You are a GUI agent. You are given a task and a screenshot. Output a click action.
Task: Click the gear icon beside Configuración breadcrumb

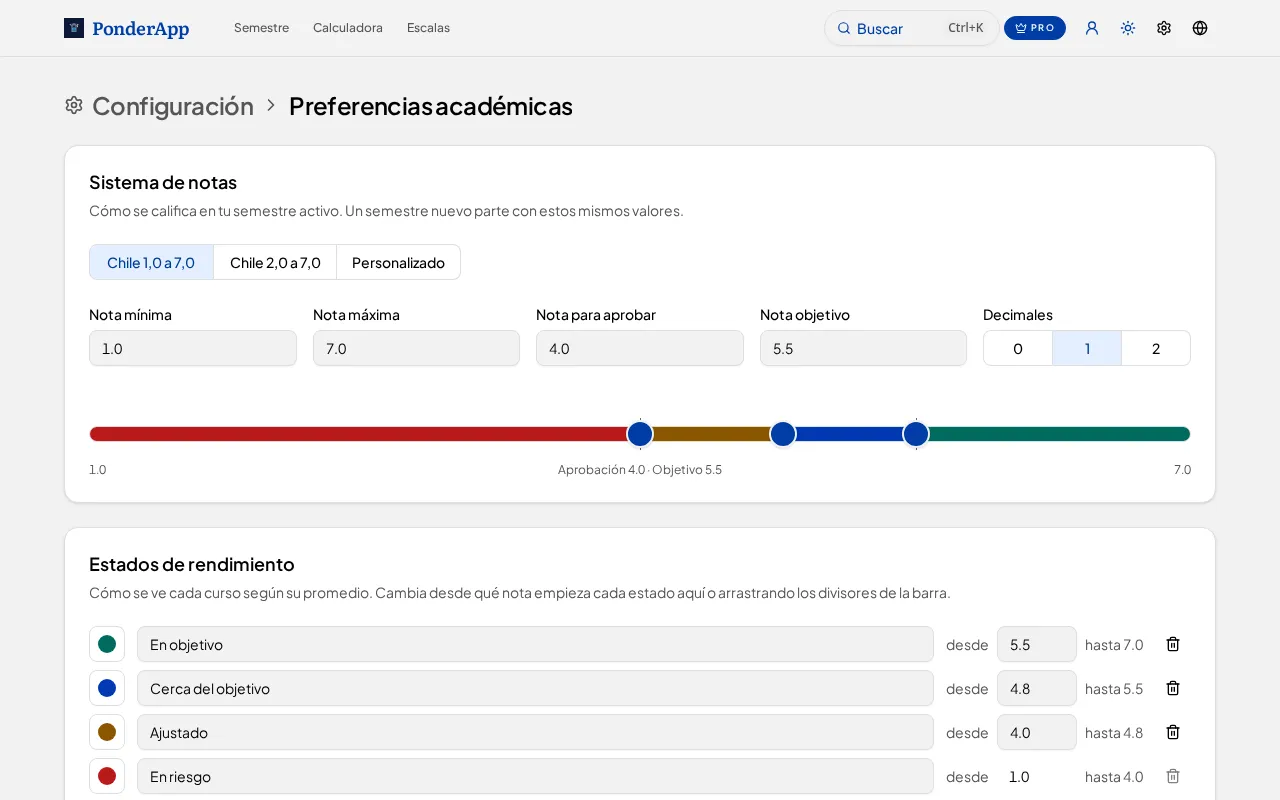click(74, 105)
